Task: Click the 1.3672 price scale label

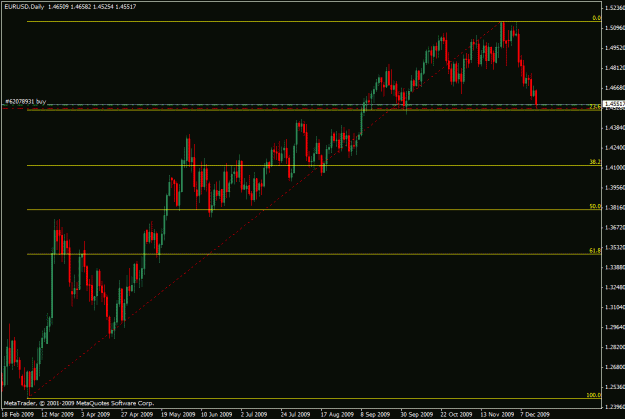Action: pyautogui.click(x=615, y=227)
